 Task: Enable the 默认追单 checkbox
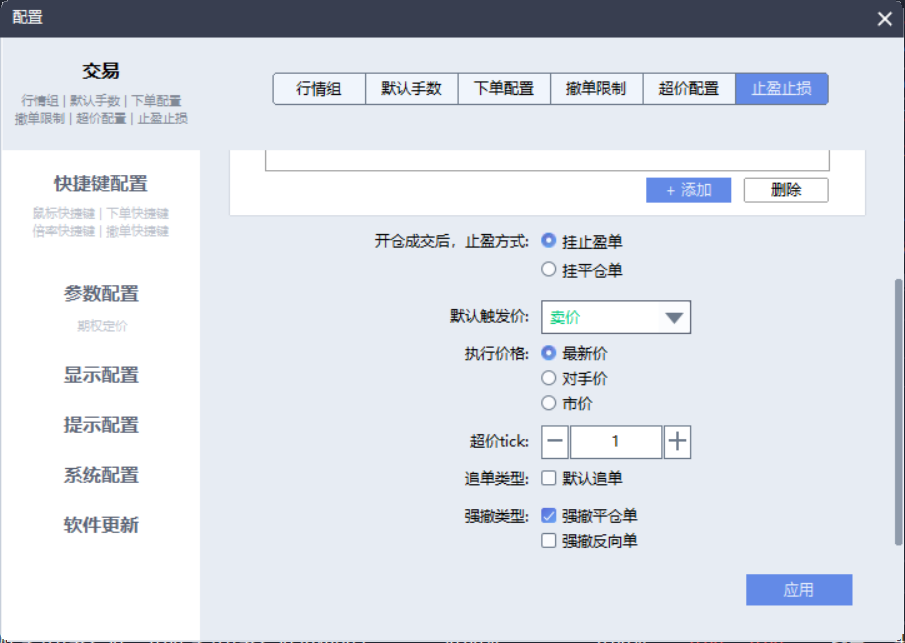click(x=548, y=478)
